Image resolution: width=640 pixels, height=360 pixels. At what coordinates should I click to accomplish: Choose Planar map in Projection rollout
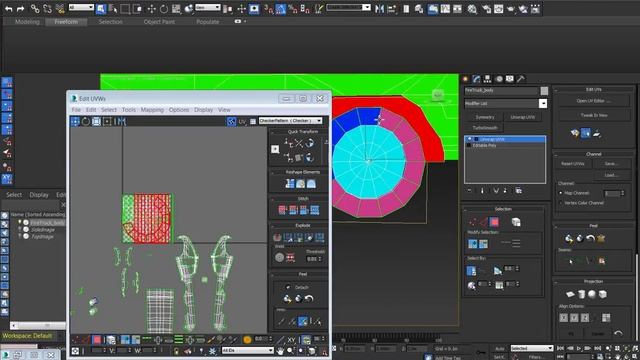(x=570, y=294)
